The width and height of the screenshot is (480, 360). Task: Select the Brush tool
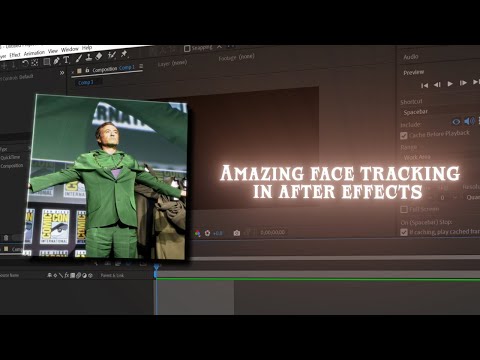point(79,59)
